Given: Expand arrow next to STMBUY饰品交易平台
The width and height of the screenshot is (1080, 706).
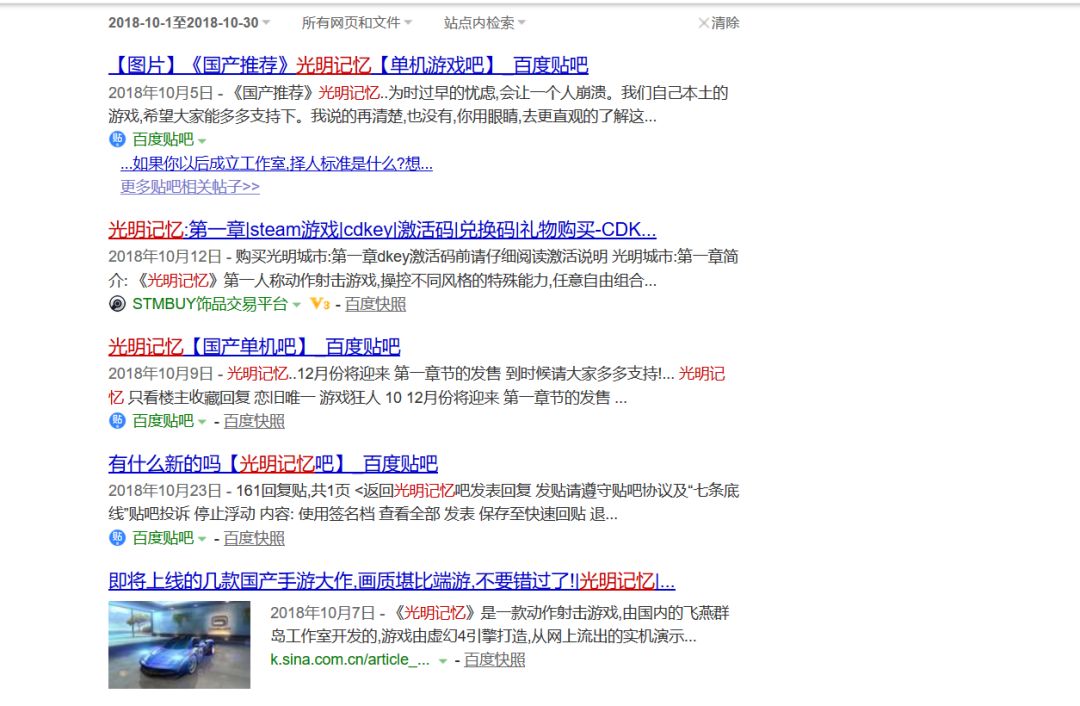Looking at the screenshot, I should click(x=296, y=305).
